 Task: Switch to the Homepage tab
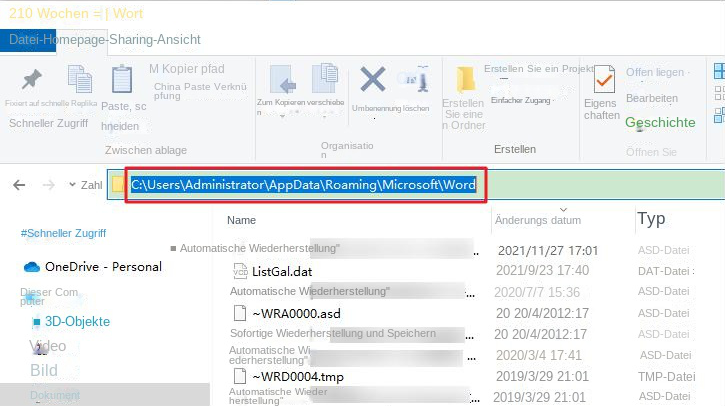click(74, 40)
